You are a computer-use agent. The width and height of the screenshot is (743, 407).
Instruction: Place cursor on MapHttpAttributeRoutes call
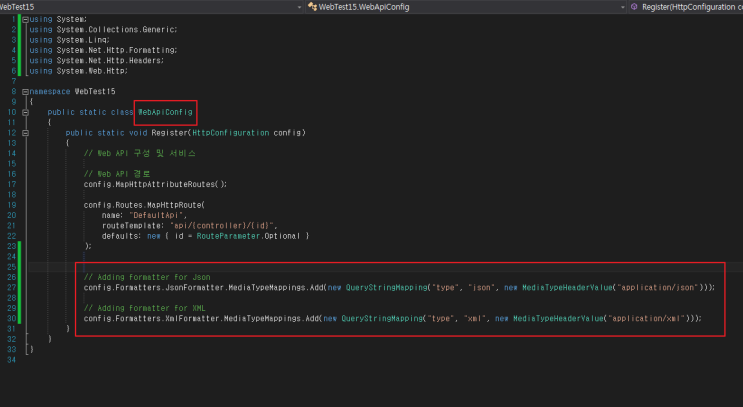click(166, 184)
